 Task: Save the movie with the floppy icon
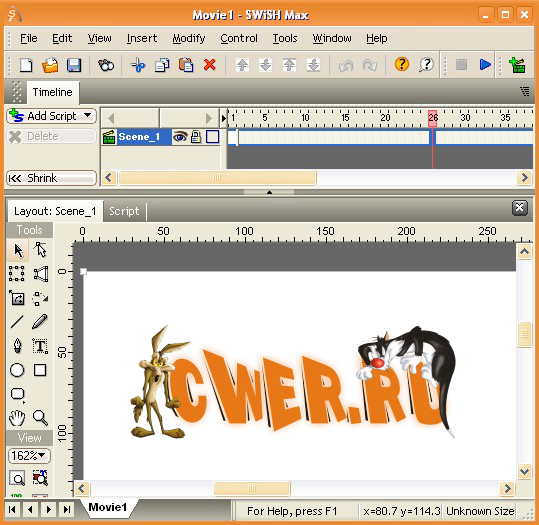pos(74,65)
